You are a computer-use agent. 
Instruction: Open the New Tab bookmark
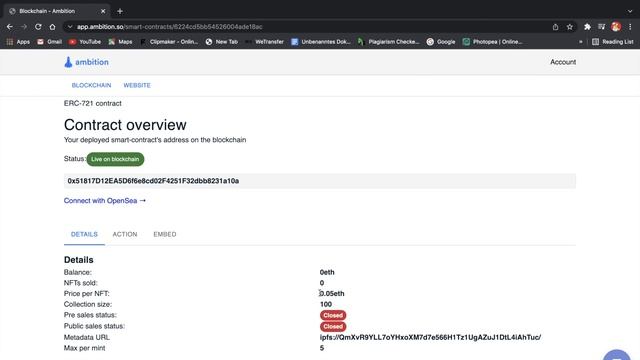click(x=222, y=42)
